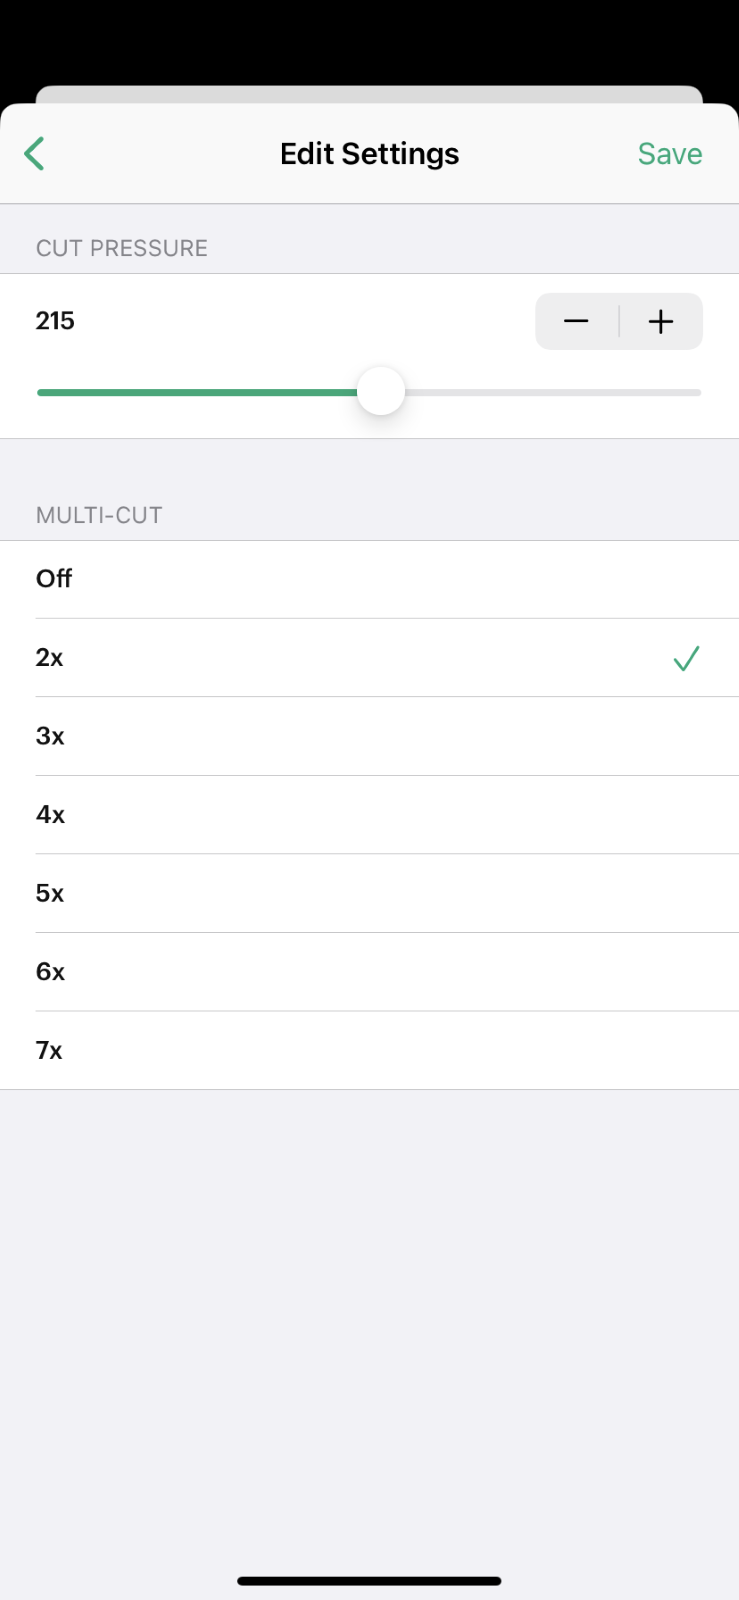Tap the Cut Pressure section header
Viewport: 739px width, 1600px height.
122,248
